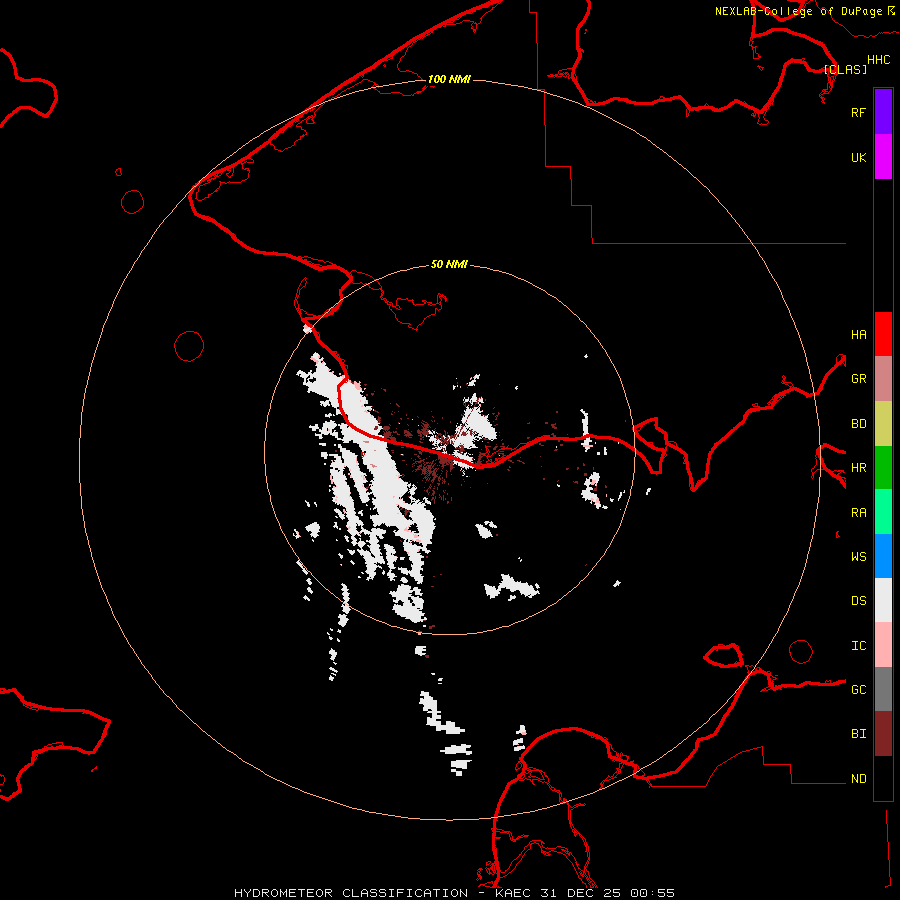Click the IC legend label
This screenshot has height=900, width=900.
coord(858,646)
